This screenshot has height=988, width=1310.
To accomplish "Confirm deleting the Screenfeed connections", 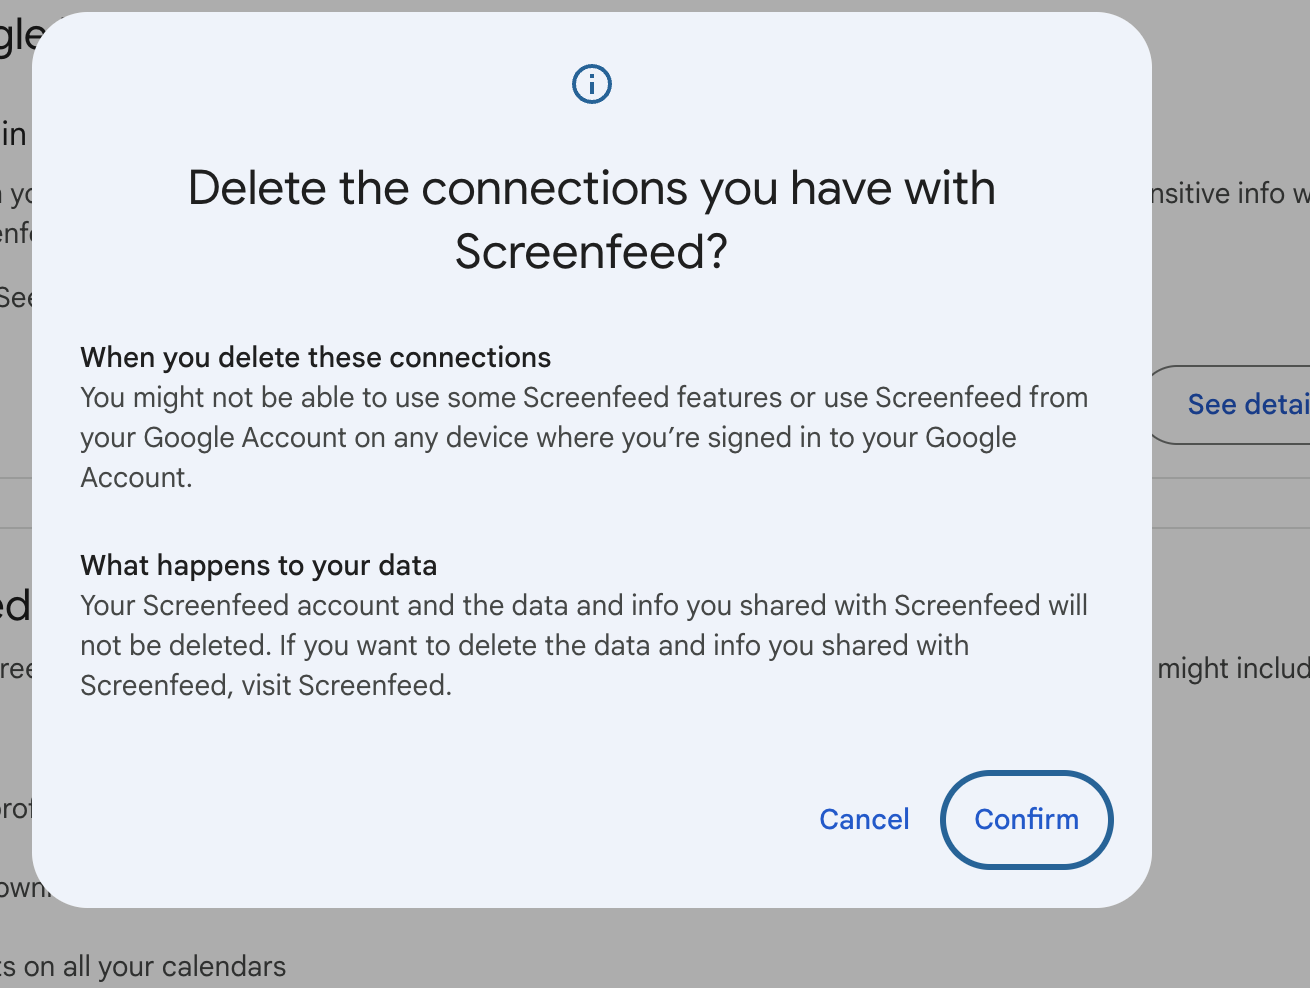I will click(1026, 820).
